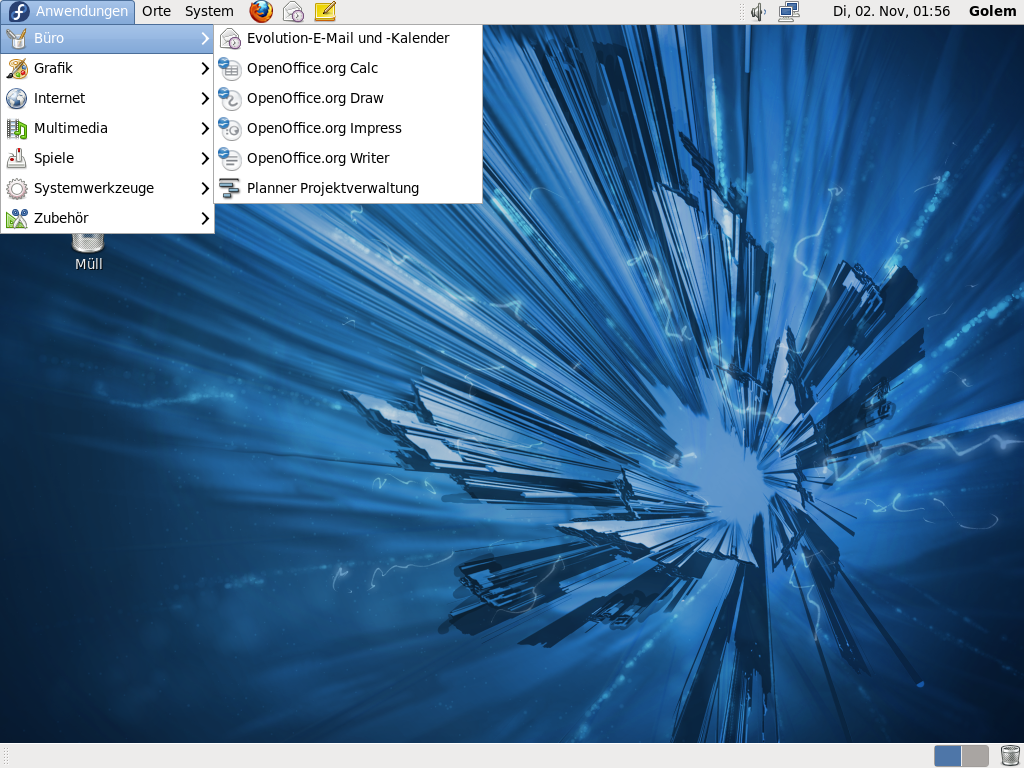This screenshot has width=1024, height=768.
Task: Launch Firefox from the top panel
Action: click(x=261, y=12)
